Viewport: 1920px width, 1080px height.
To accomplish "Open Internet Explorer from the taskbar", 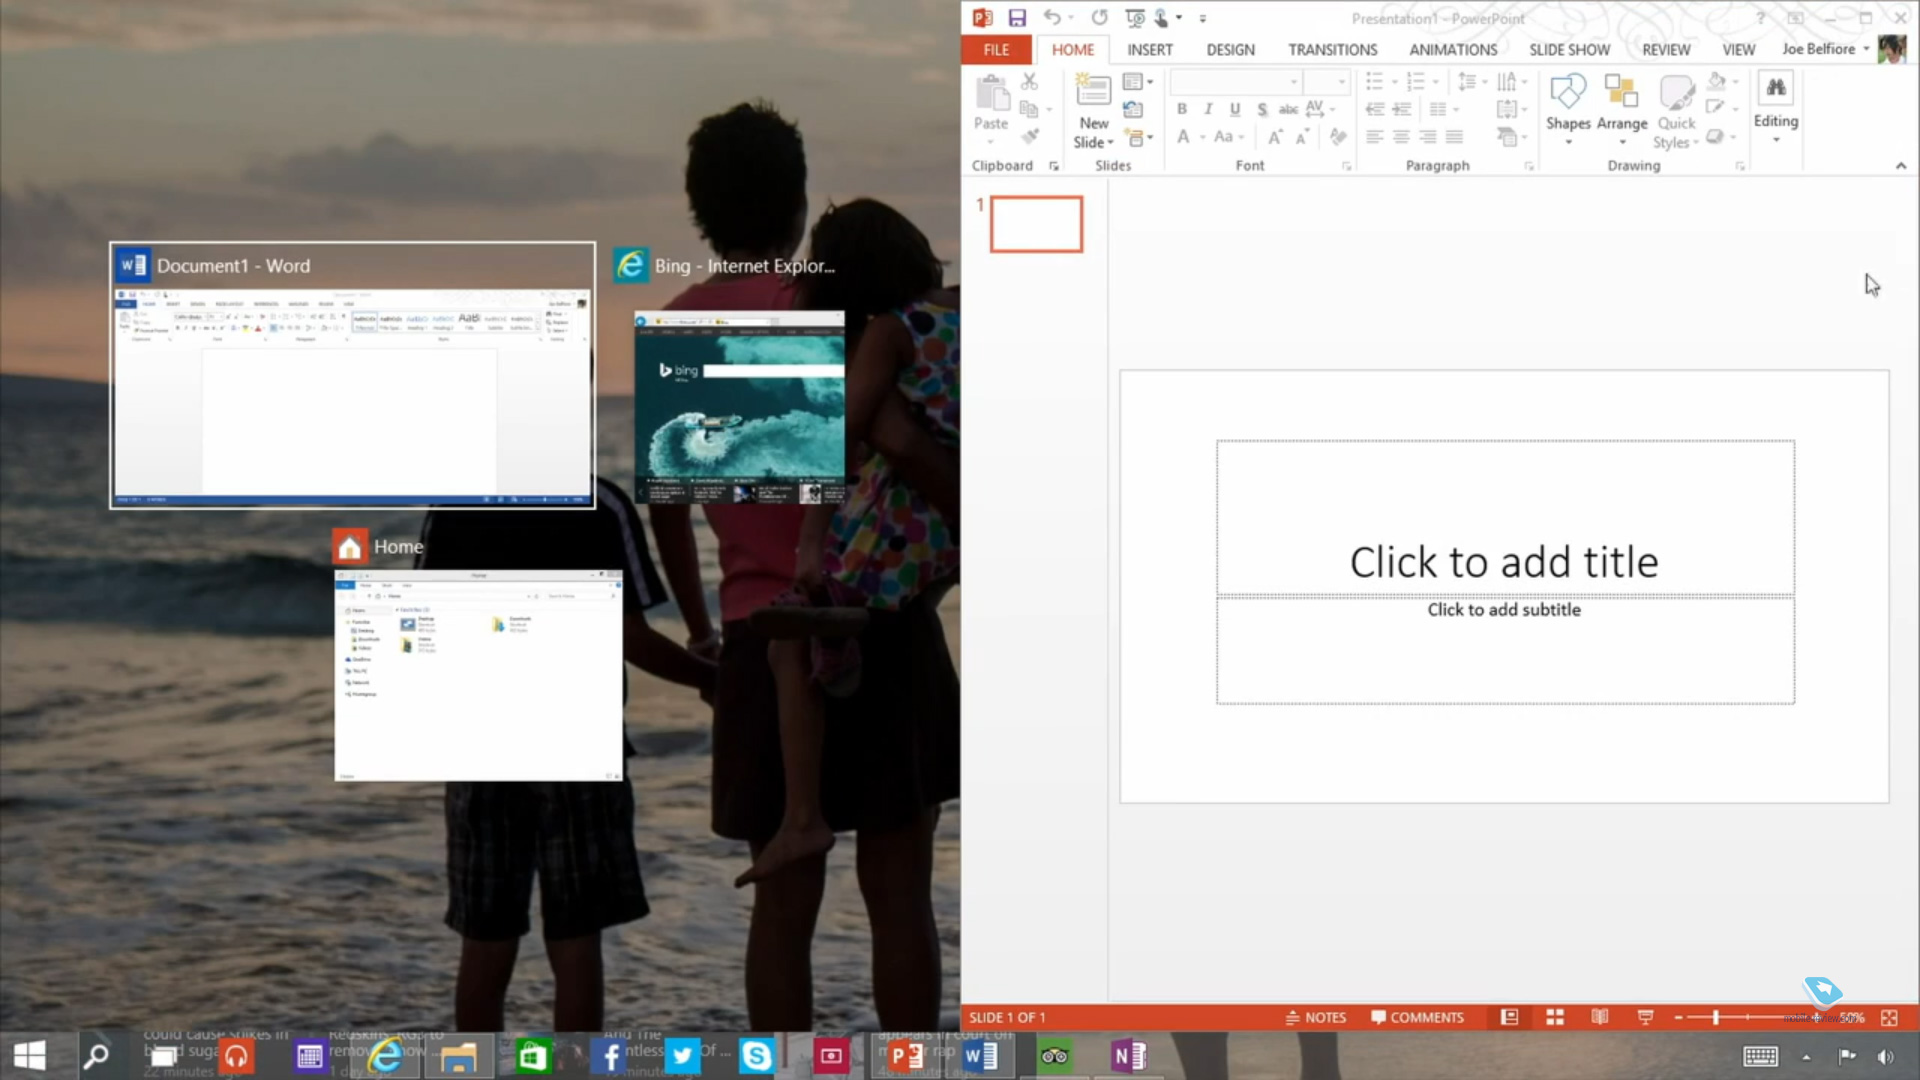I will pyautogui.click(x=385, y=1056).
